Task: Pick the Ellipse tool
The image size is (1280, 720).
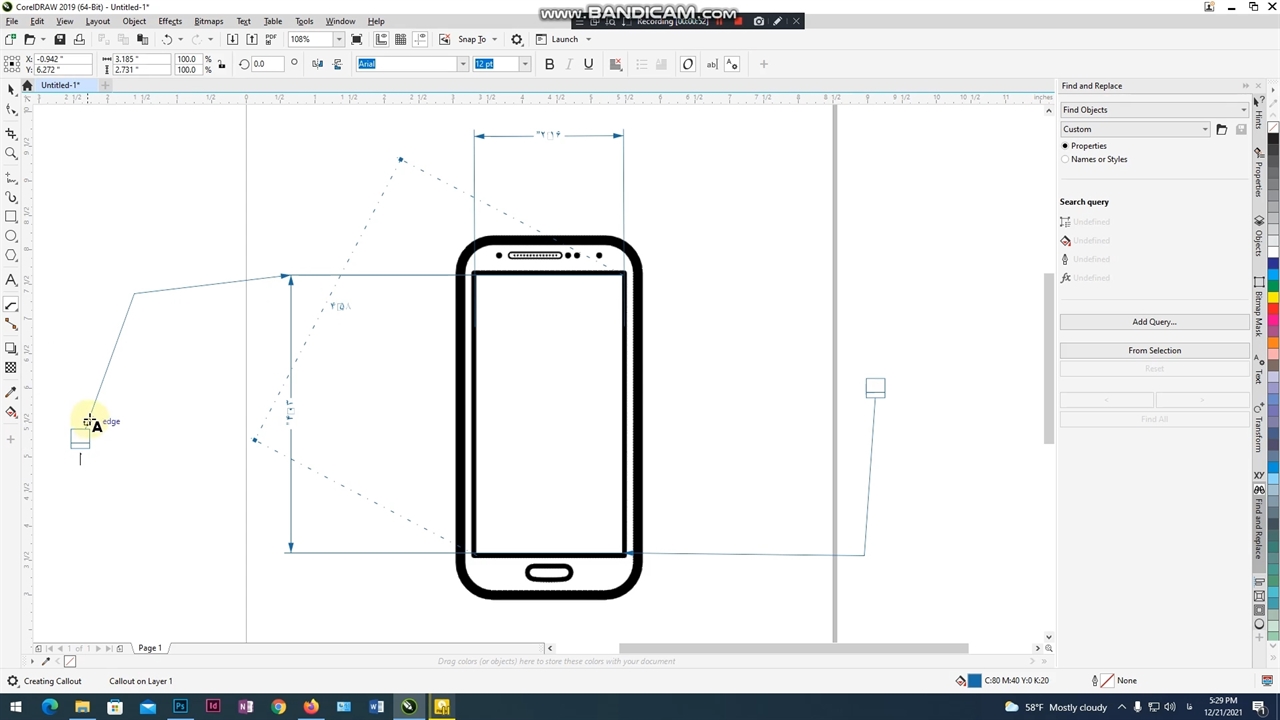Action: [x=11, y=236]
